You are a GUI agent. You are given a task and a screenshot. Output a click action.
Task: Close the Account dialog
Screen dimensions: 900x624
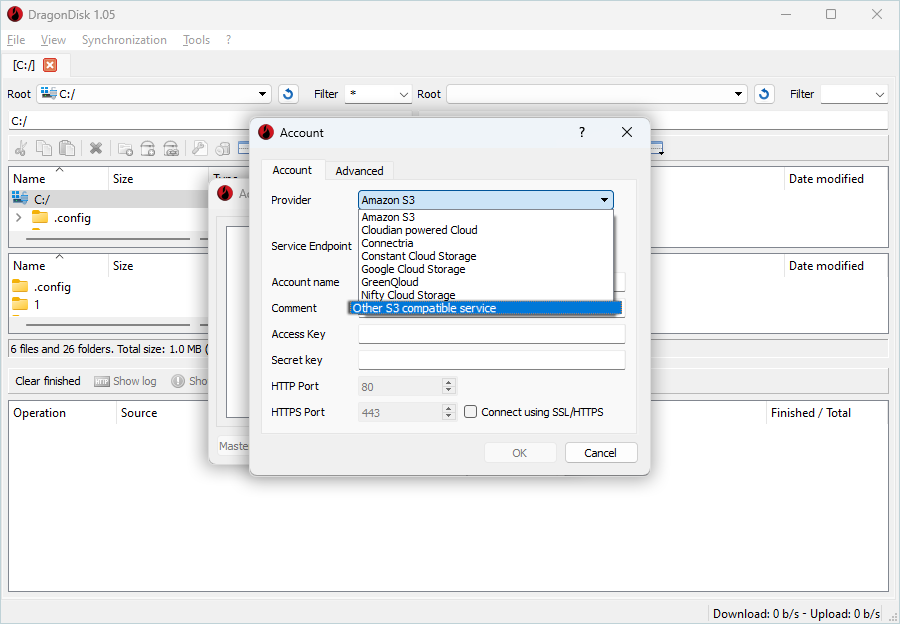click(x=627, y=133)
